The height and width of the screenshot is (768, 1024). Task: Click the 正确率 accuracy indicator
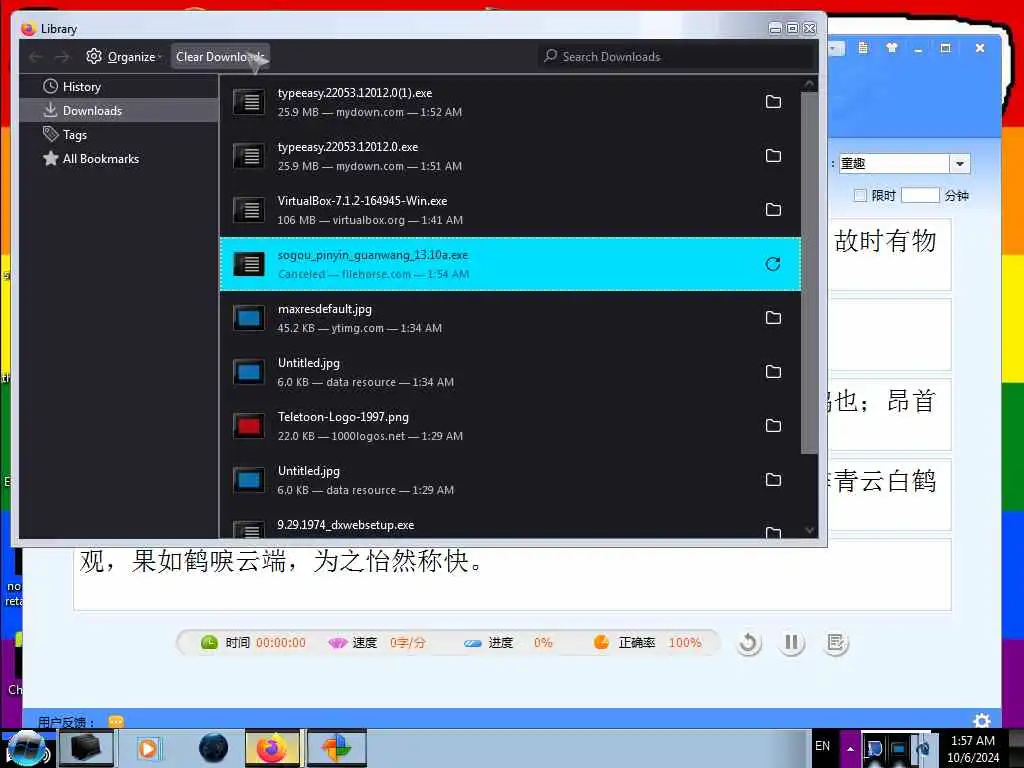647,643
